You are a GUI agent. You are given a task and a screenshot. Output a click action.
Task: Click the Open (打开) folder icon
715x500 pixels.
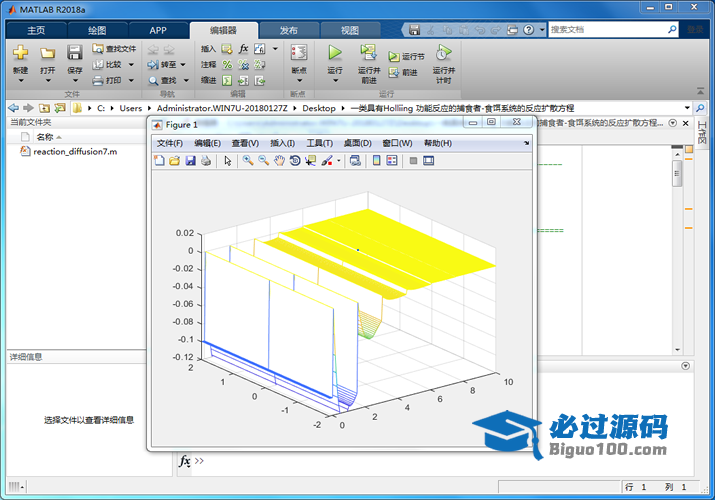47,53
